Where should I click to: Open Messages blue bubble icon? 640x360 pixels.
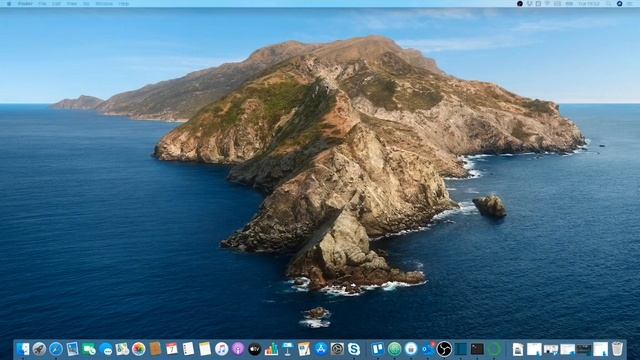coord(106,349)
